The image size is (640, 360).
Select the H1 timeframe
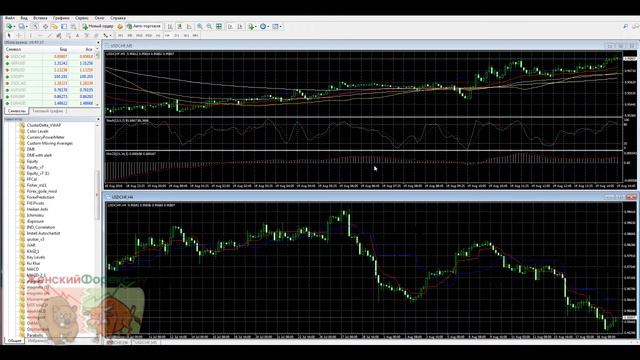point(158,36)
